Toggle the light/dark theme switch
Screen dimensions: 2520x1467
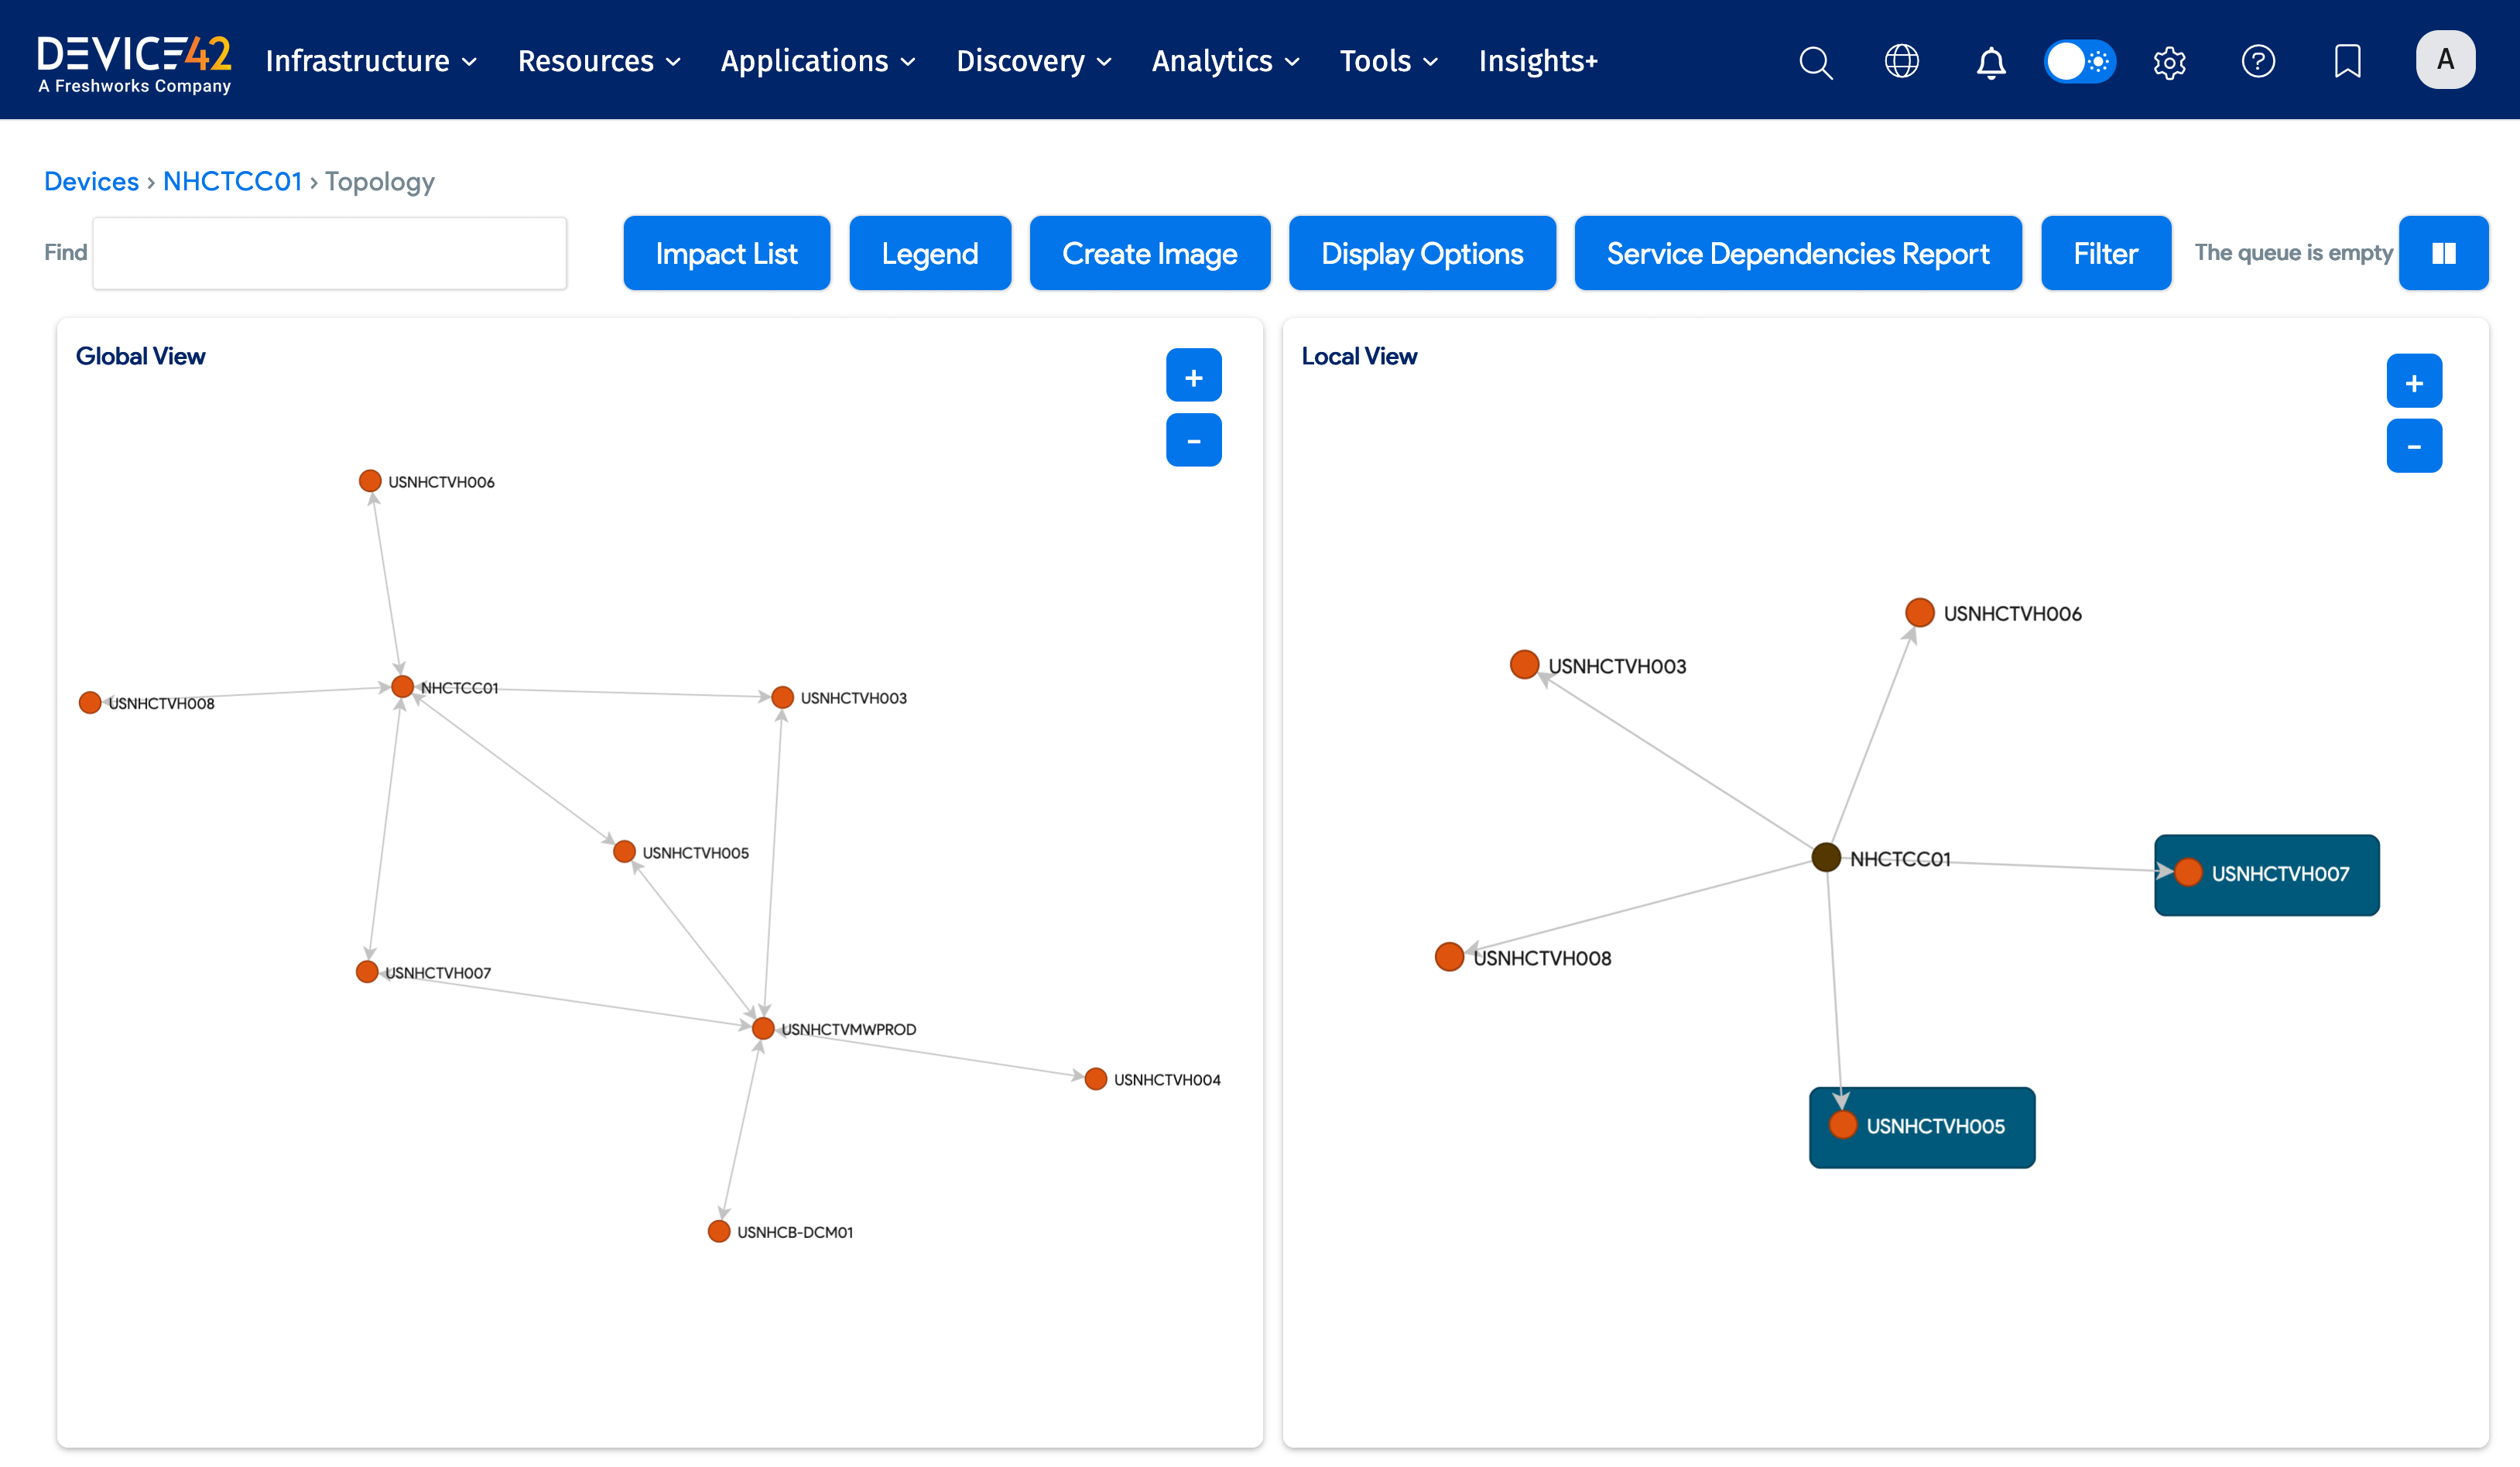pos(2080,62)
